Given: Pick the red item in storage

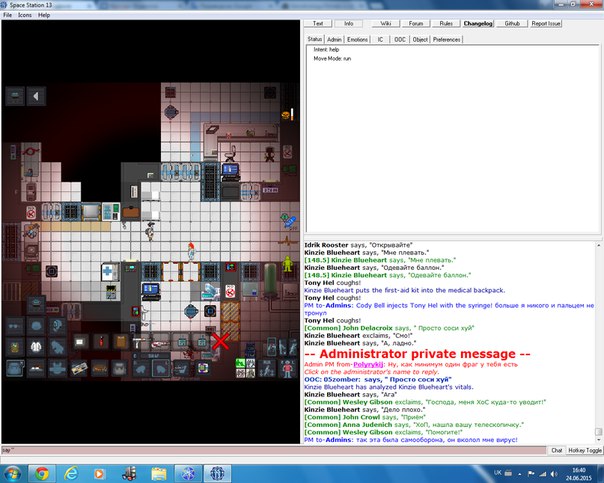Looking at the screenshot, I should pos(101,341).
